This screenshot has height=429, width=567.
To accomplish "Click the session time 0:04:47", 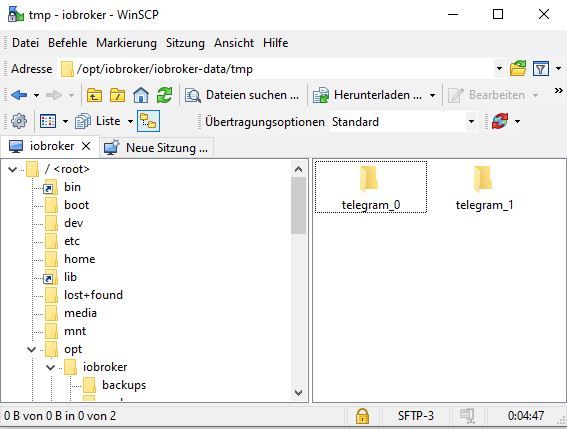I will pyautogui.click(x=525, y=416).
